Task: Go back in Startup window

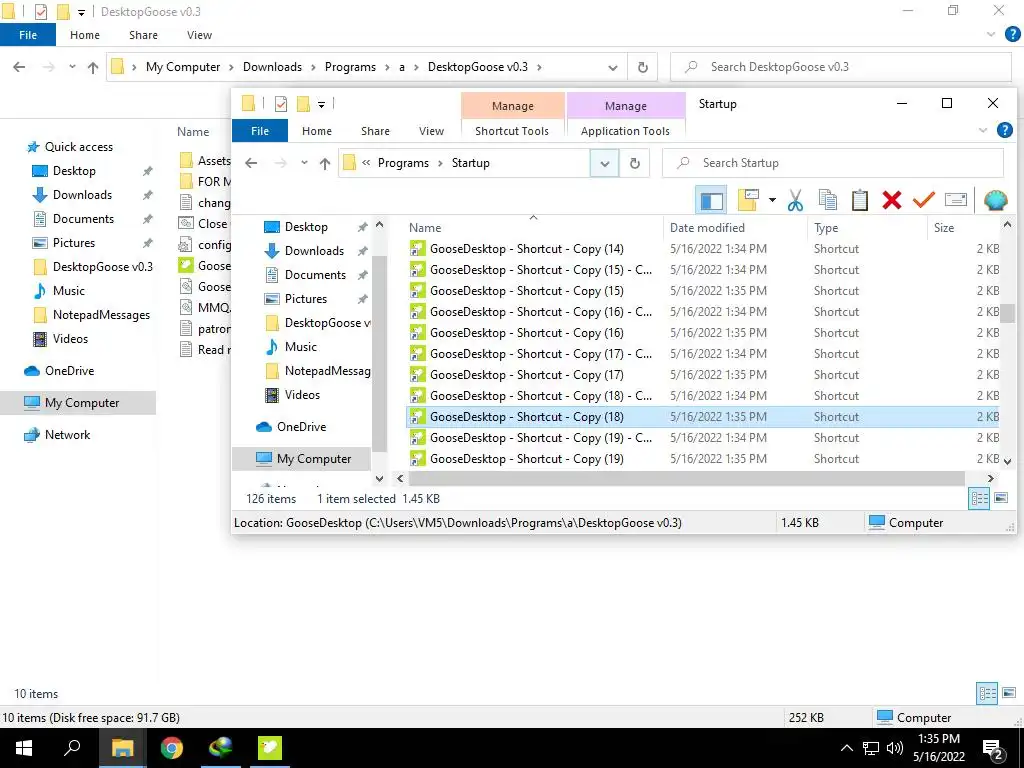Action: (251, 163)
